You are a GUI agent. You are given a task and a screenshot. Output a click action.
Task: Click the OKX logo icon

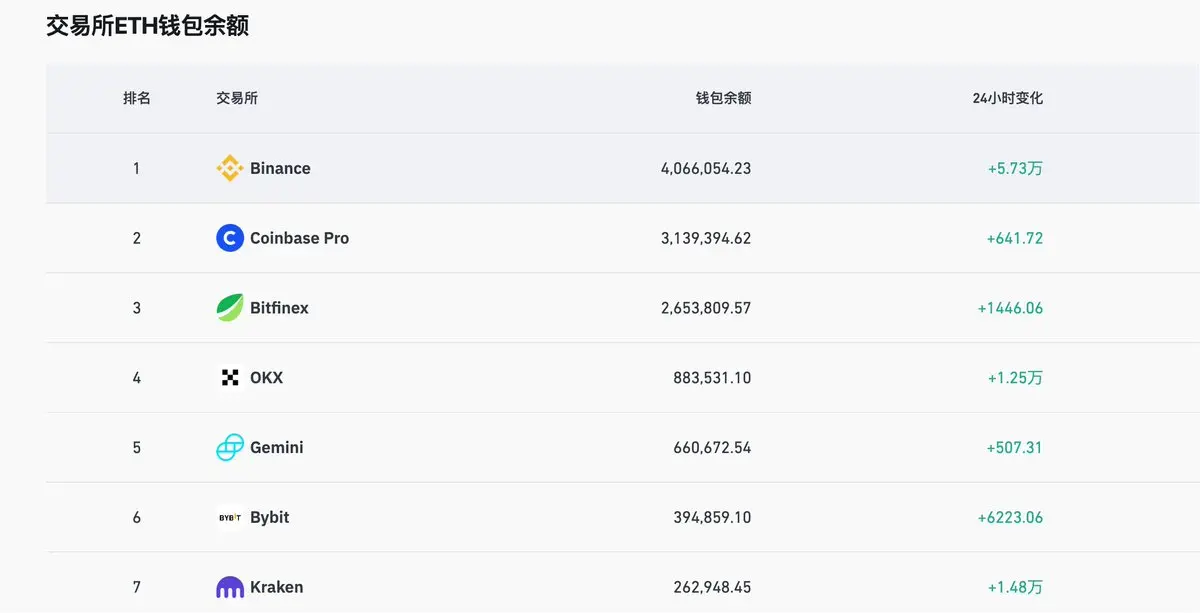tap(230, 378)
